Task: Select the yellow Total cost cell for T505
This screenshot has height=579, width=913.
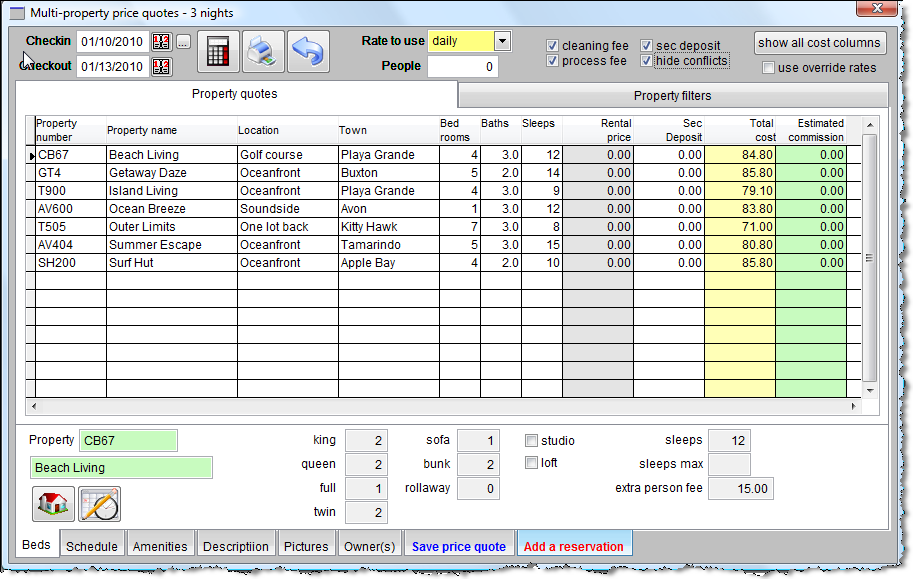Action: (740, 227)
